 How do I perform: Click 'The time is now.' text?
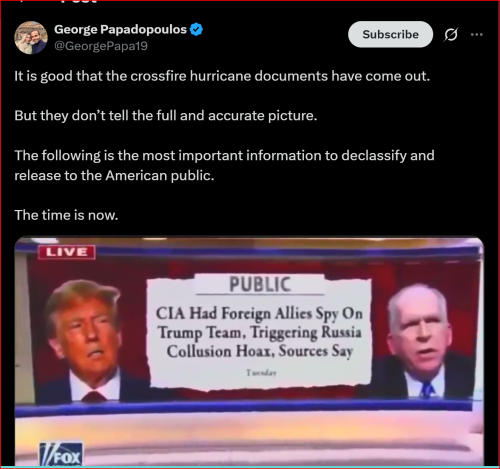point(66,215)
